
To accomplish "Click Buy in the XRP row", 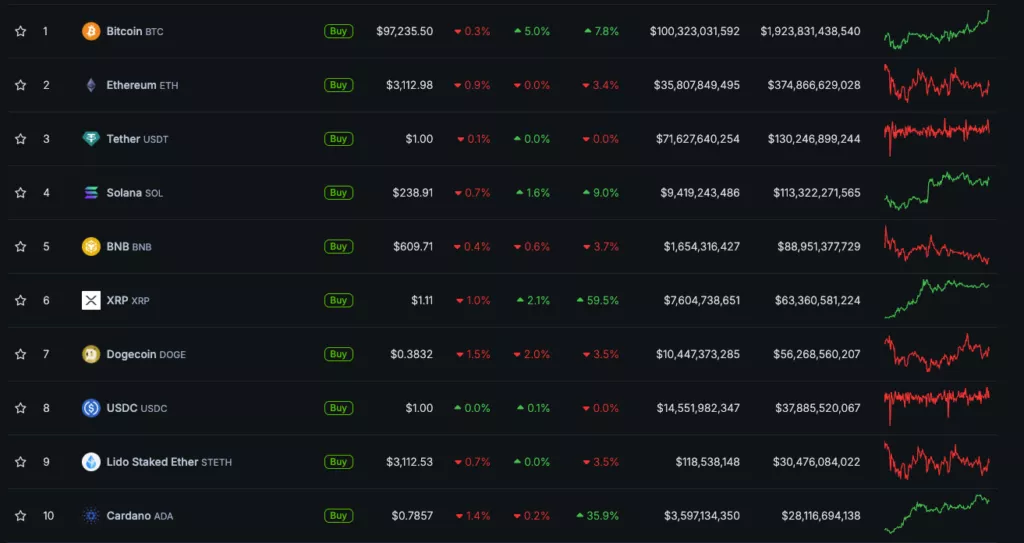I will click(x=338, y=301).
